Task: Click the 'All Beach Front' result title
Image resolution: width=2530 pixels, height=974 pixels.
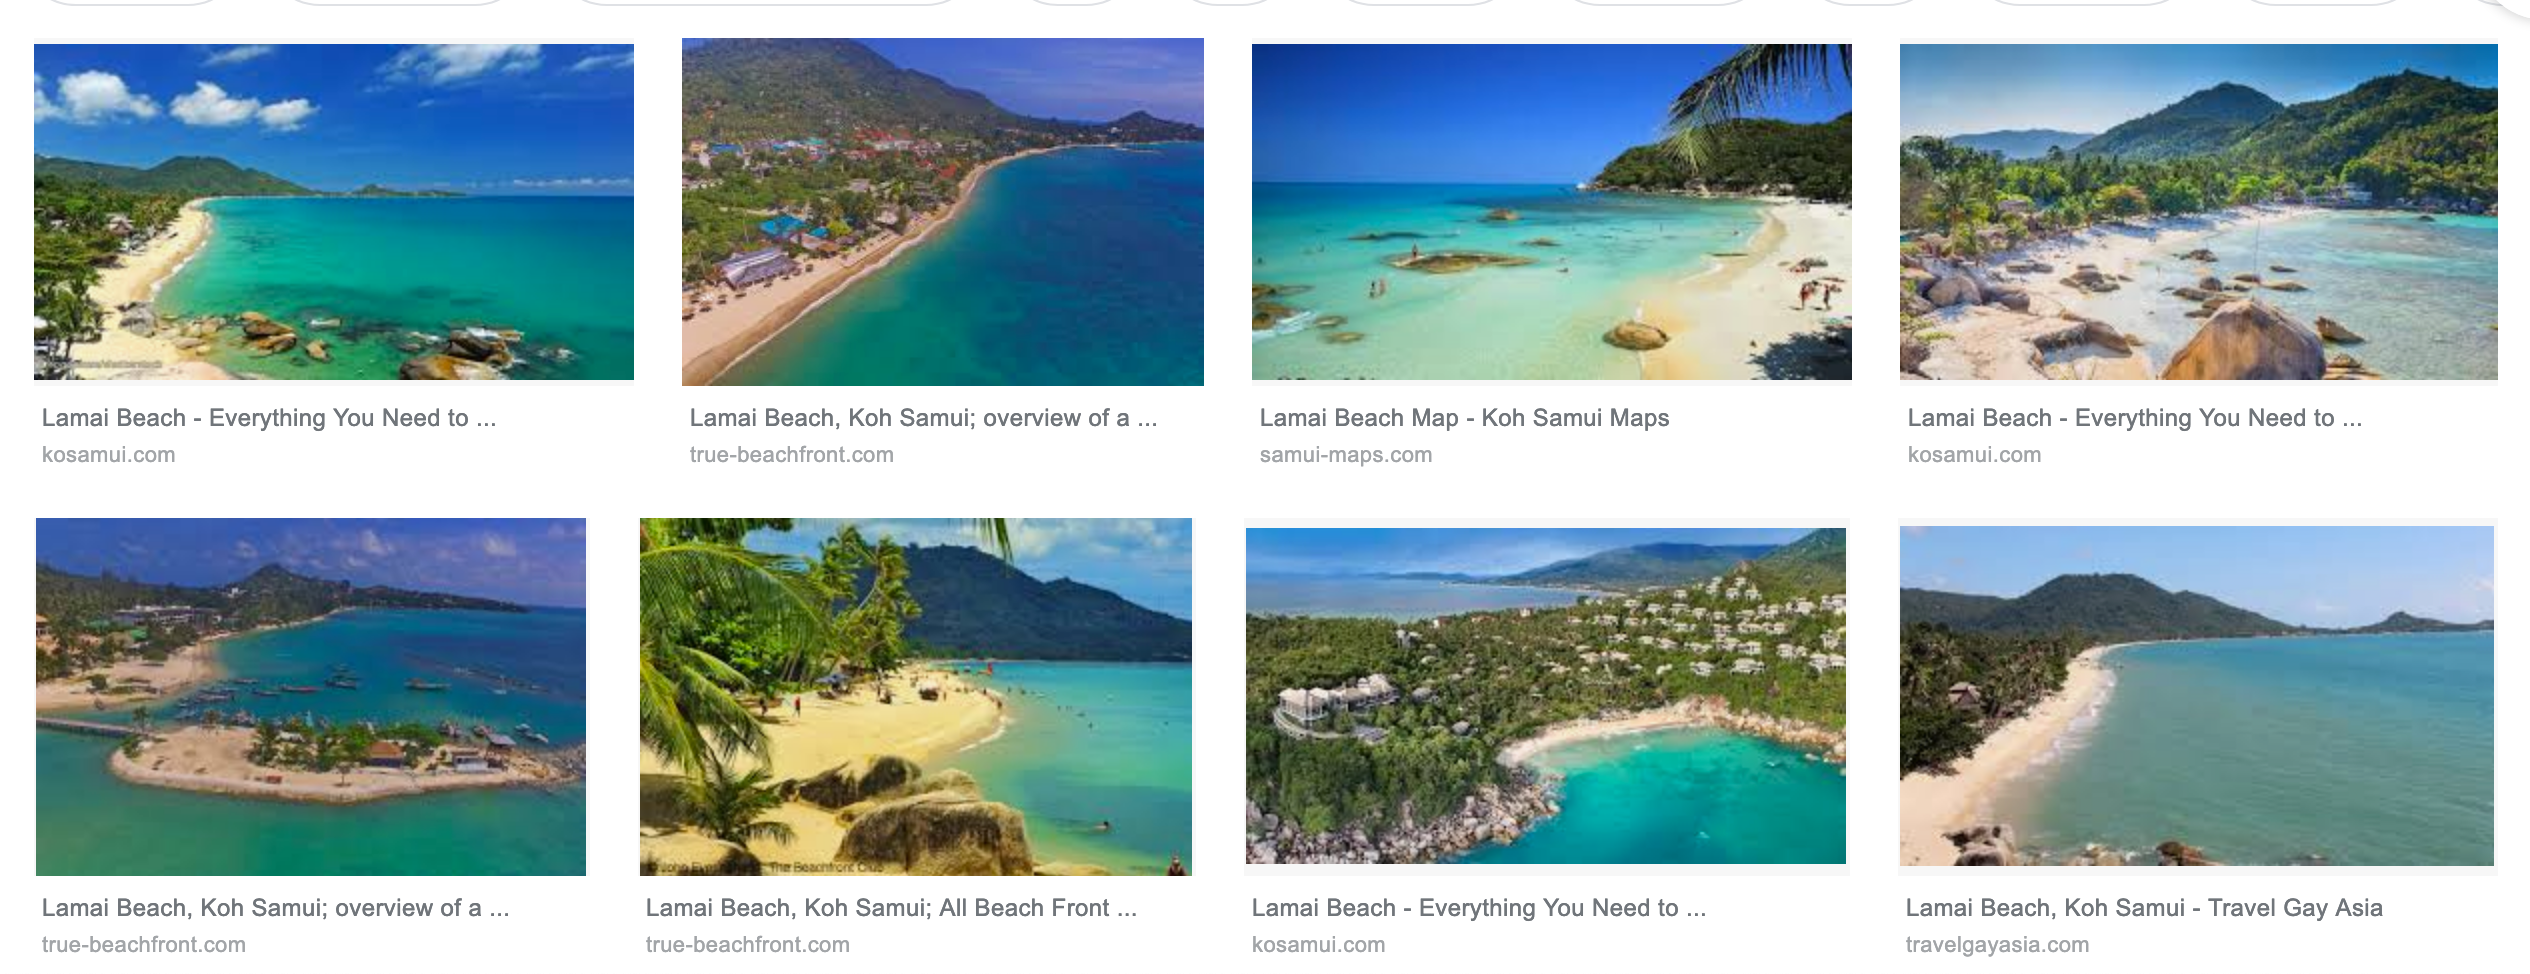Action: [891, 908]
